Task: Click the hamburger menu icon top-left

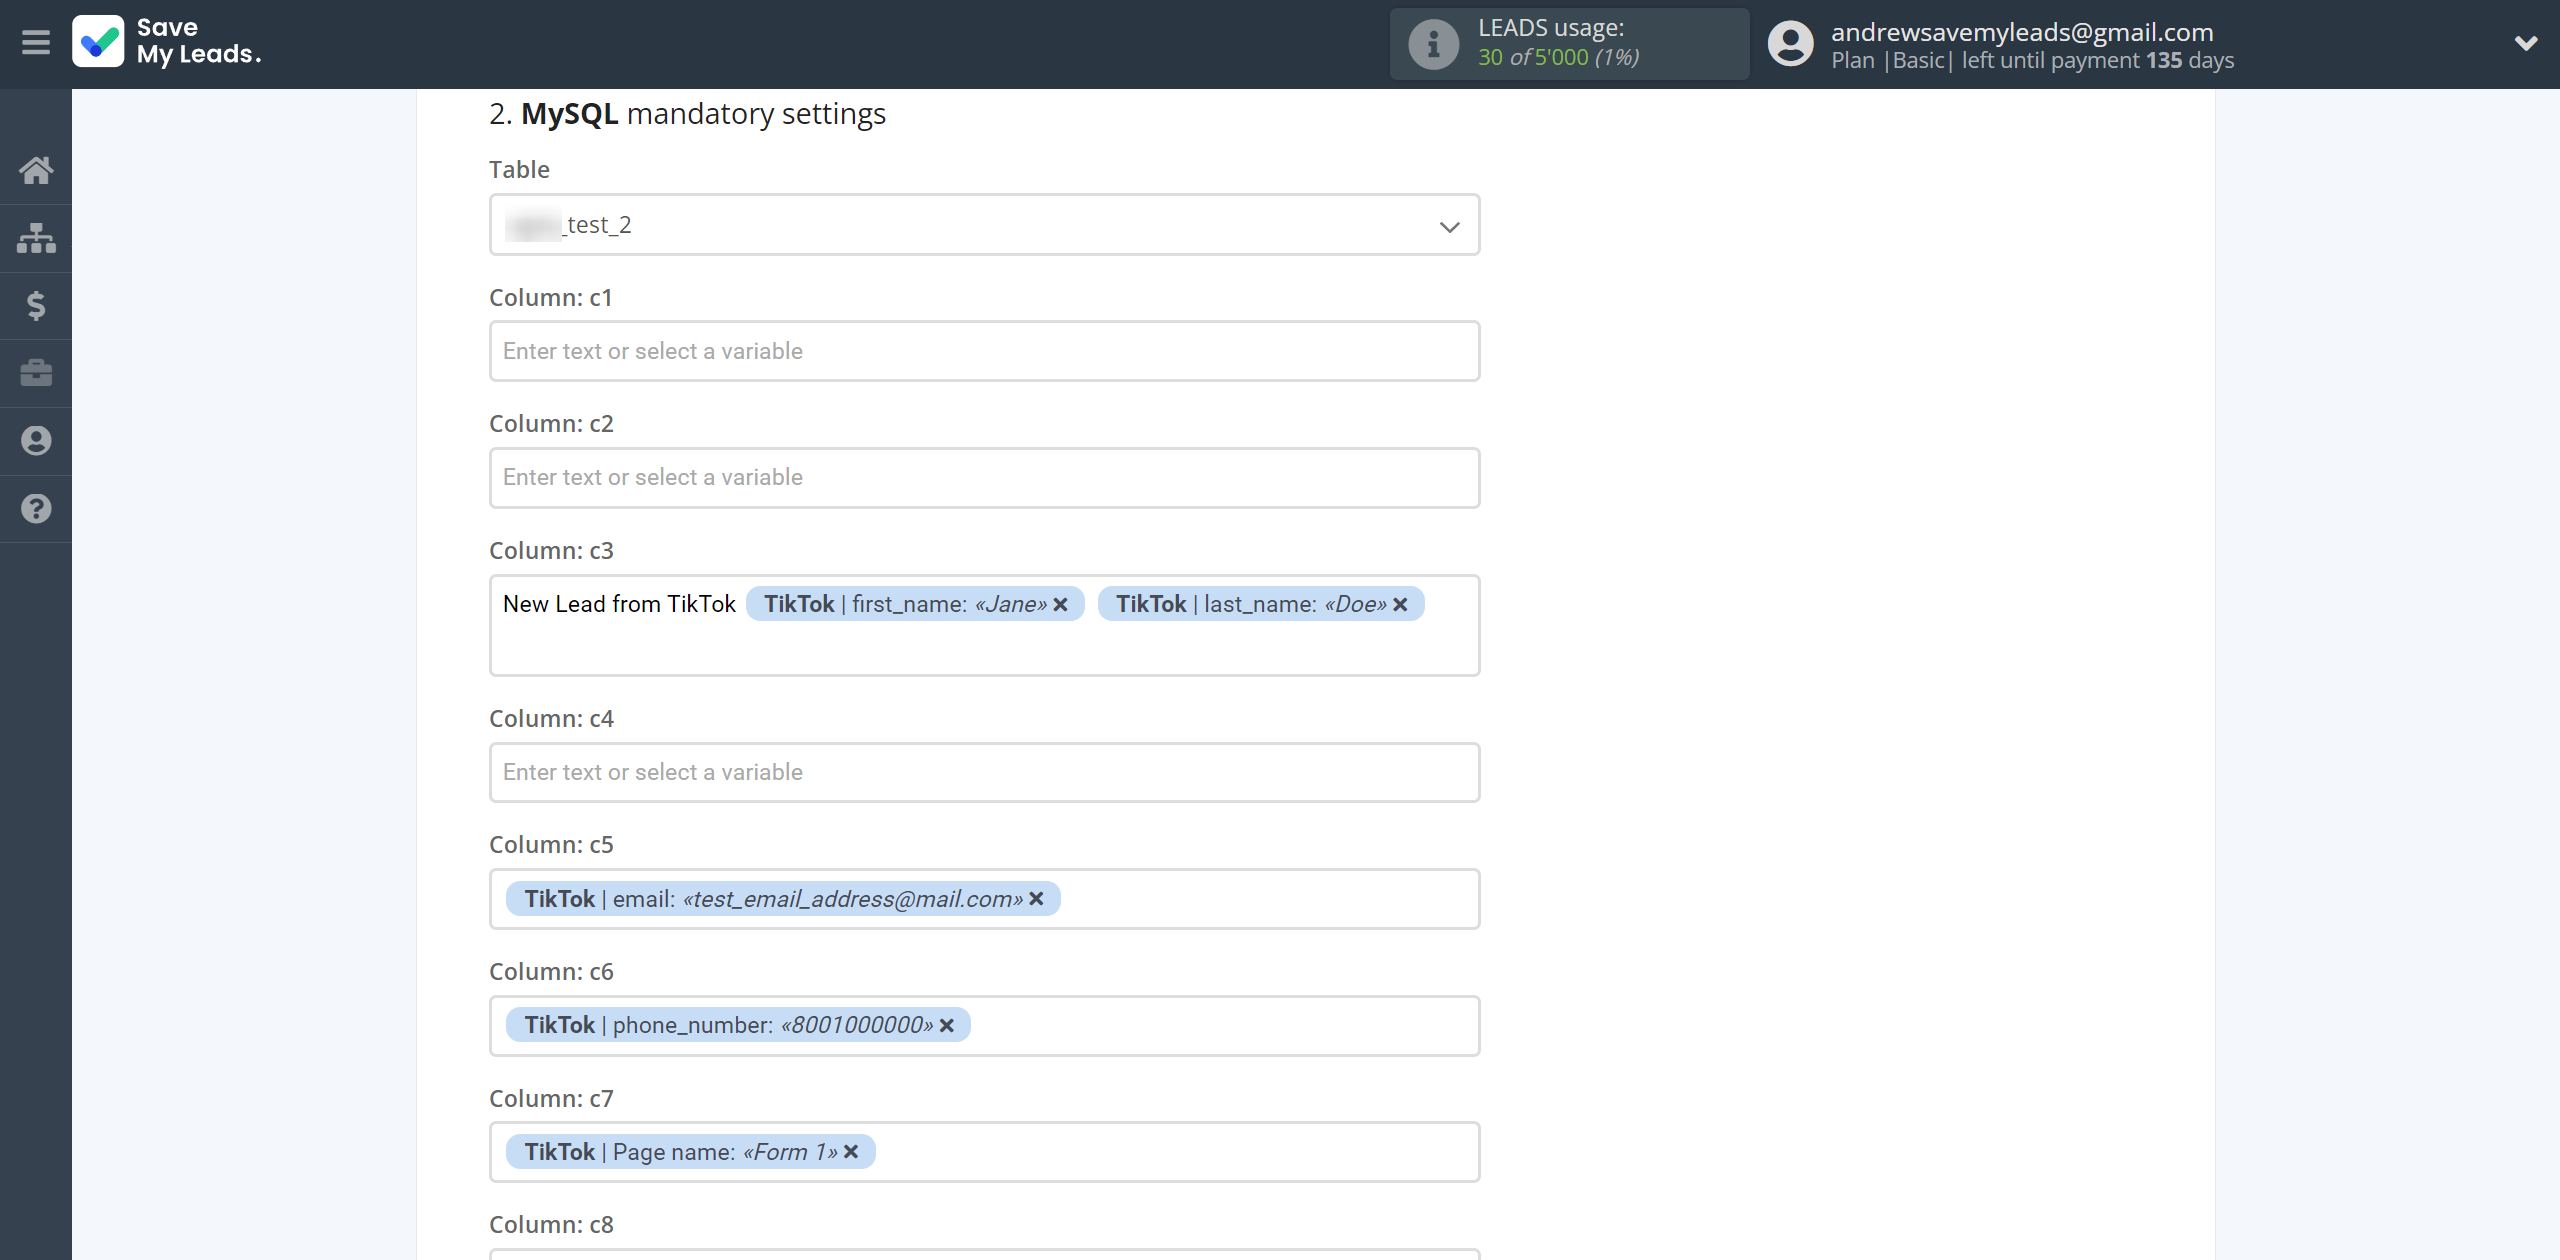Action: click(x=36, y=42)
